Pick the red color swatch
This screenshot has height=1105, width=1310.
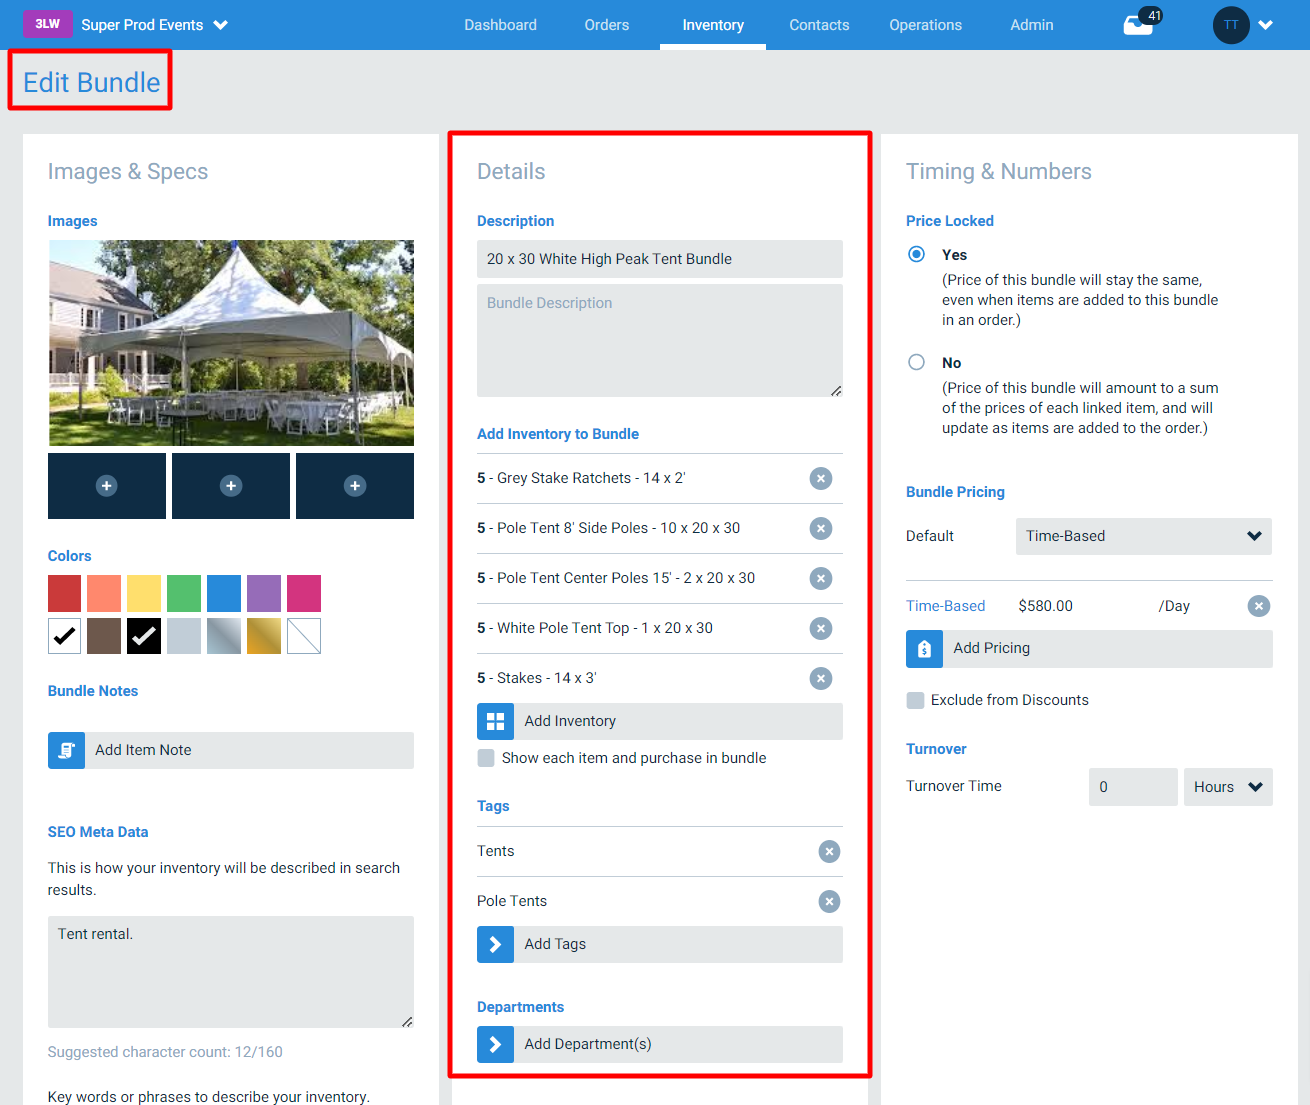(x=65, y=593)
